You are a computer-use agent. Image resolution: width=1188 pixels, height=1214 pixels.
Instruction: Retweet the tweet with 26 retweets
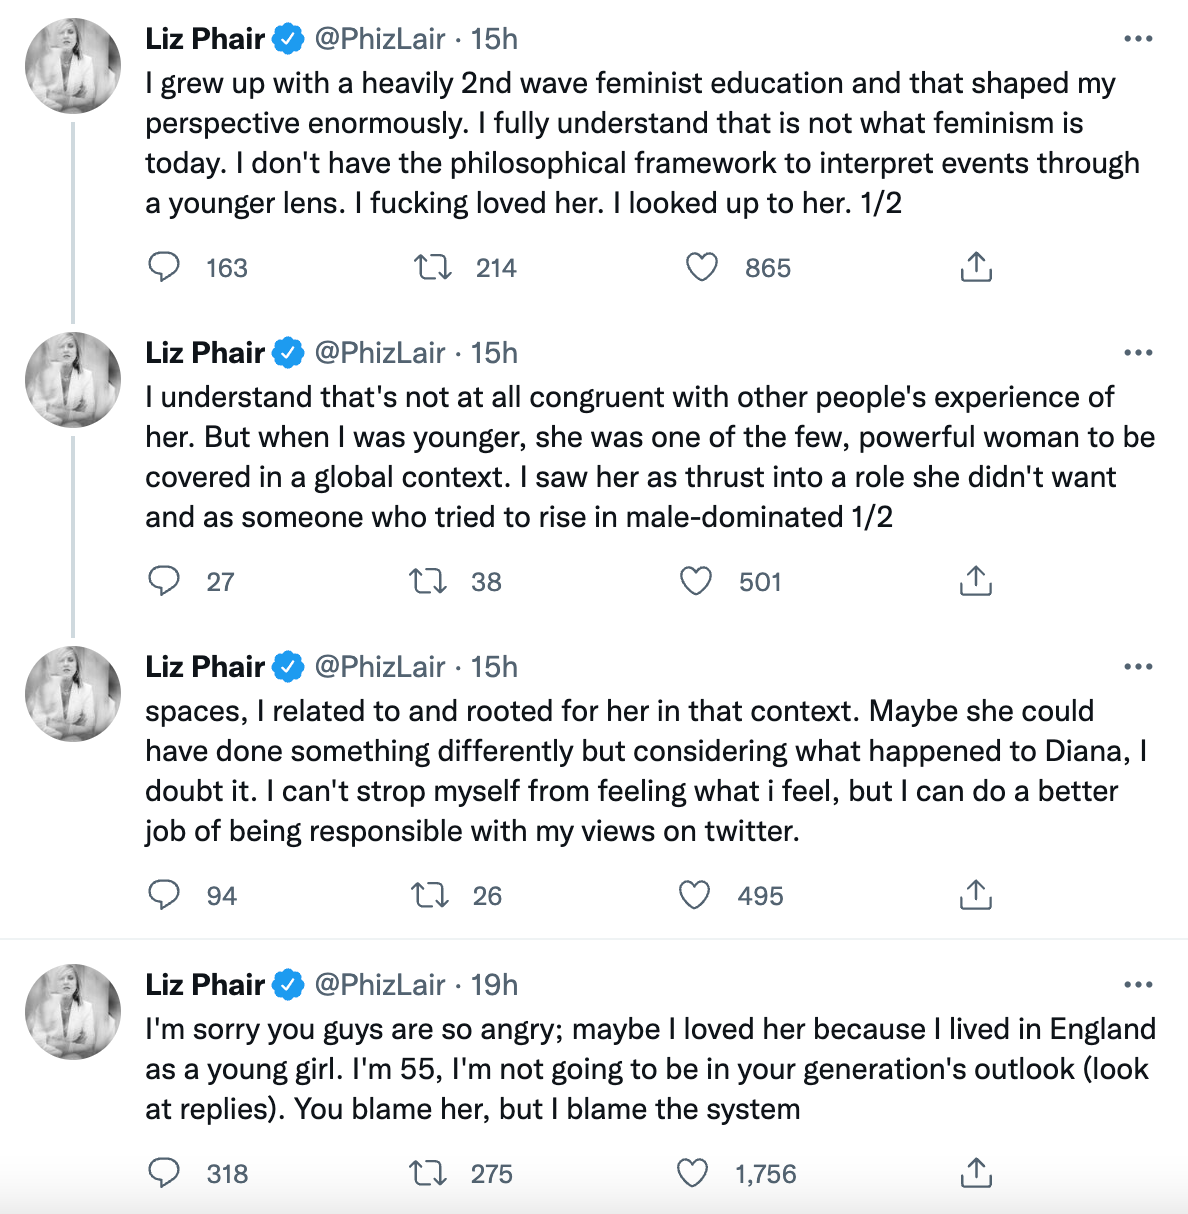pos(430,895)
